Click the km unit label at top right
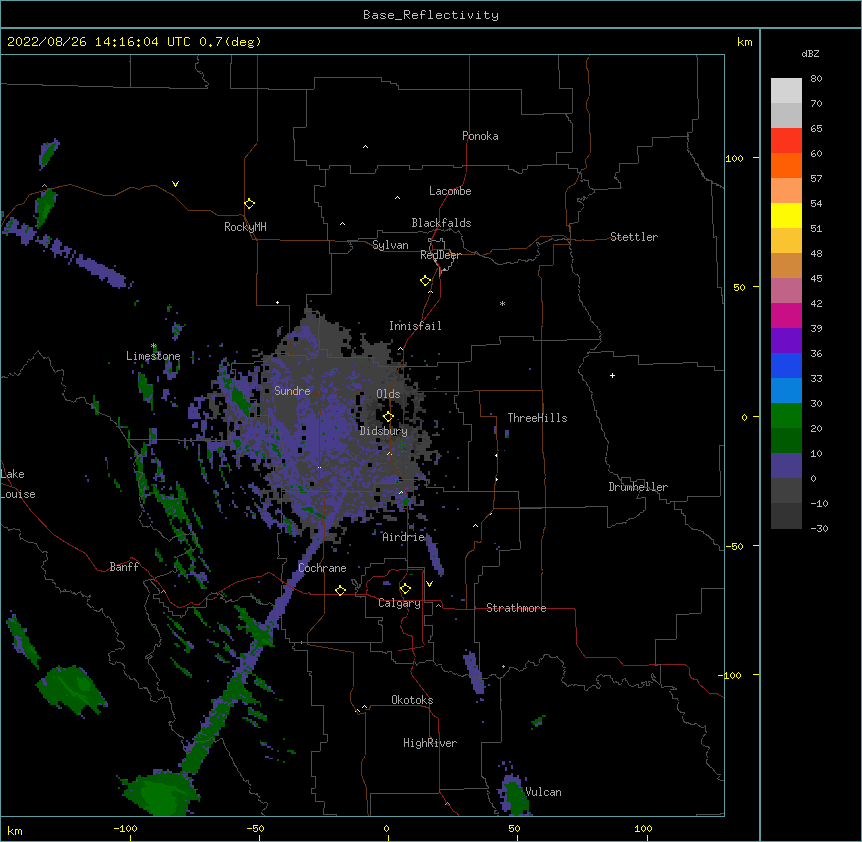The image size is (862, 842). [744, 42]
